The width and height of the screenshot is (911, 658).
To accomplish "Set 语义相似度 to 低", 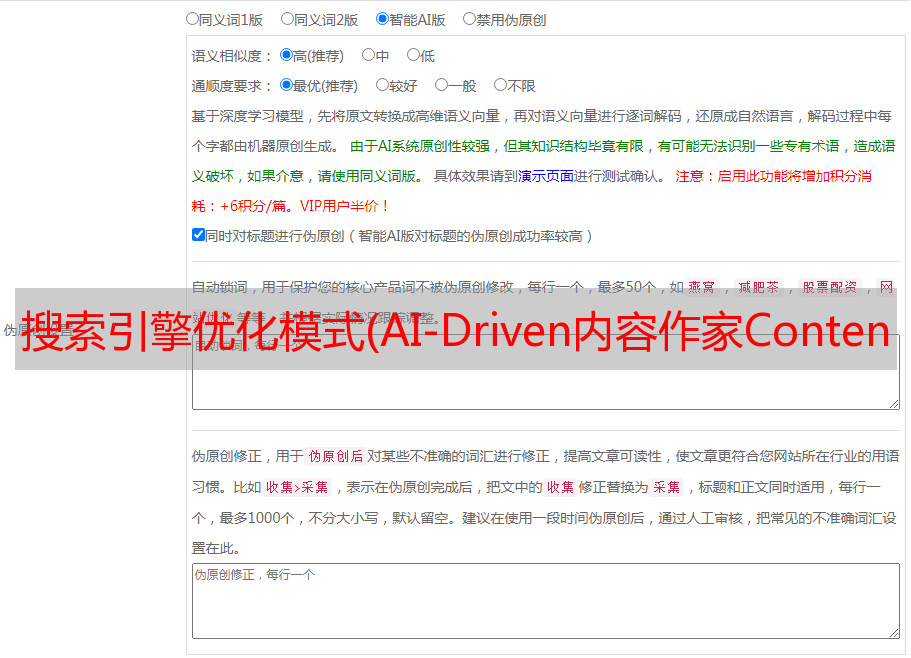I will click(x=413, y=55).
